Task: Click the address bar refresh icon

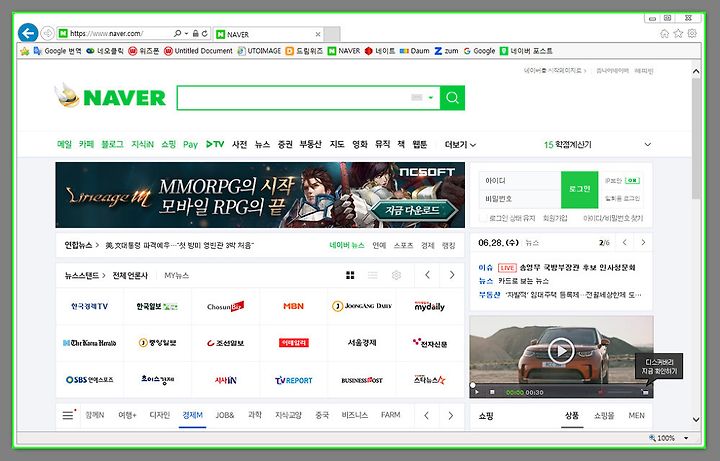Action: [x=204, y=34]
